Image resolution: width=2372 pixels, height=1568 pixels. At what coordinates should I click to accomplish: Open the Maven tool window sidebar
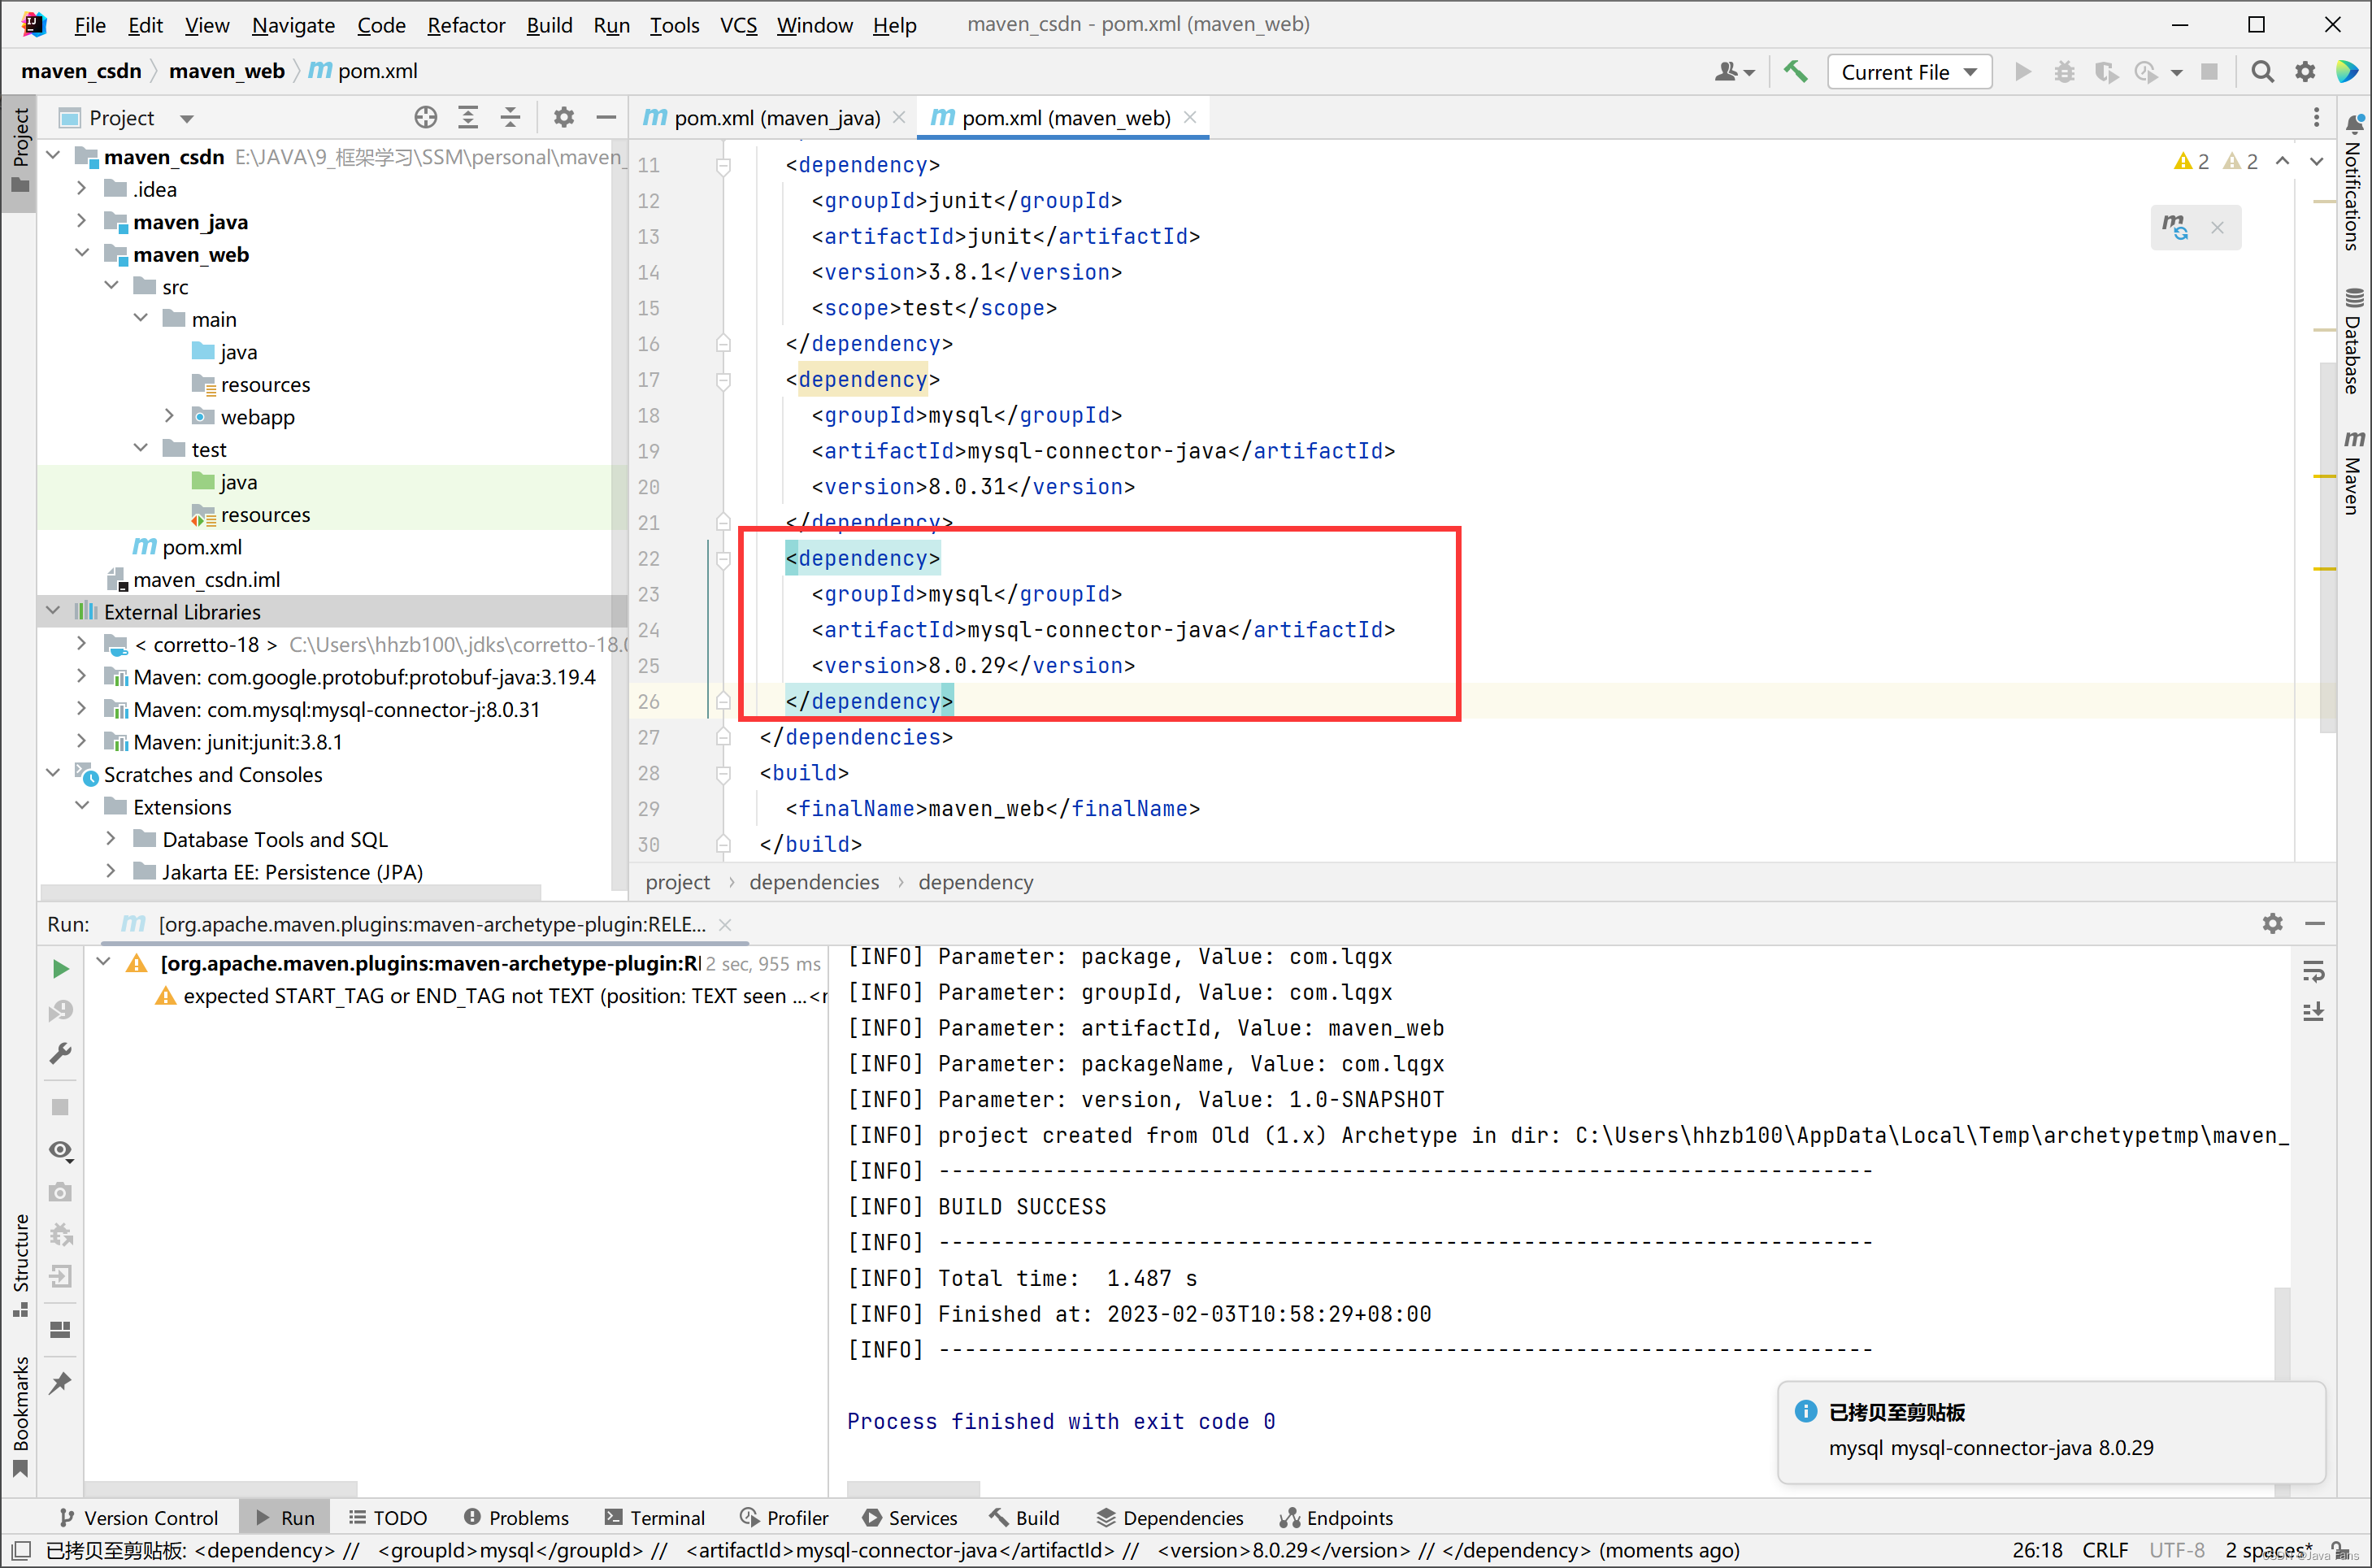(x=2353, y=472)
